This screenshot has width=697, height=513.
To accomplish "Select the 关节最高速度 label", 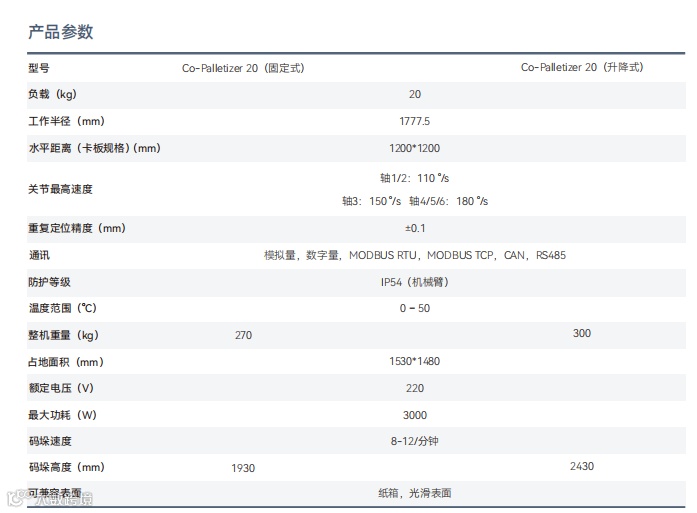I will coord(60,189).
